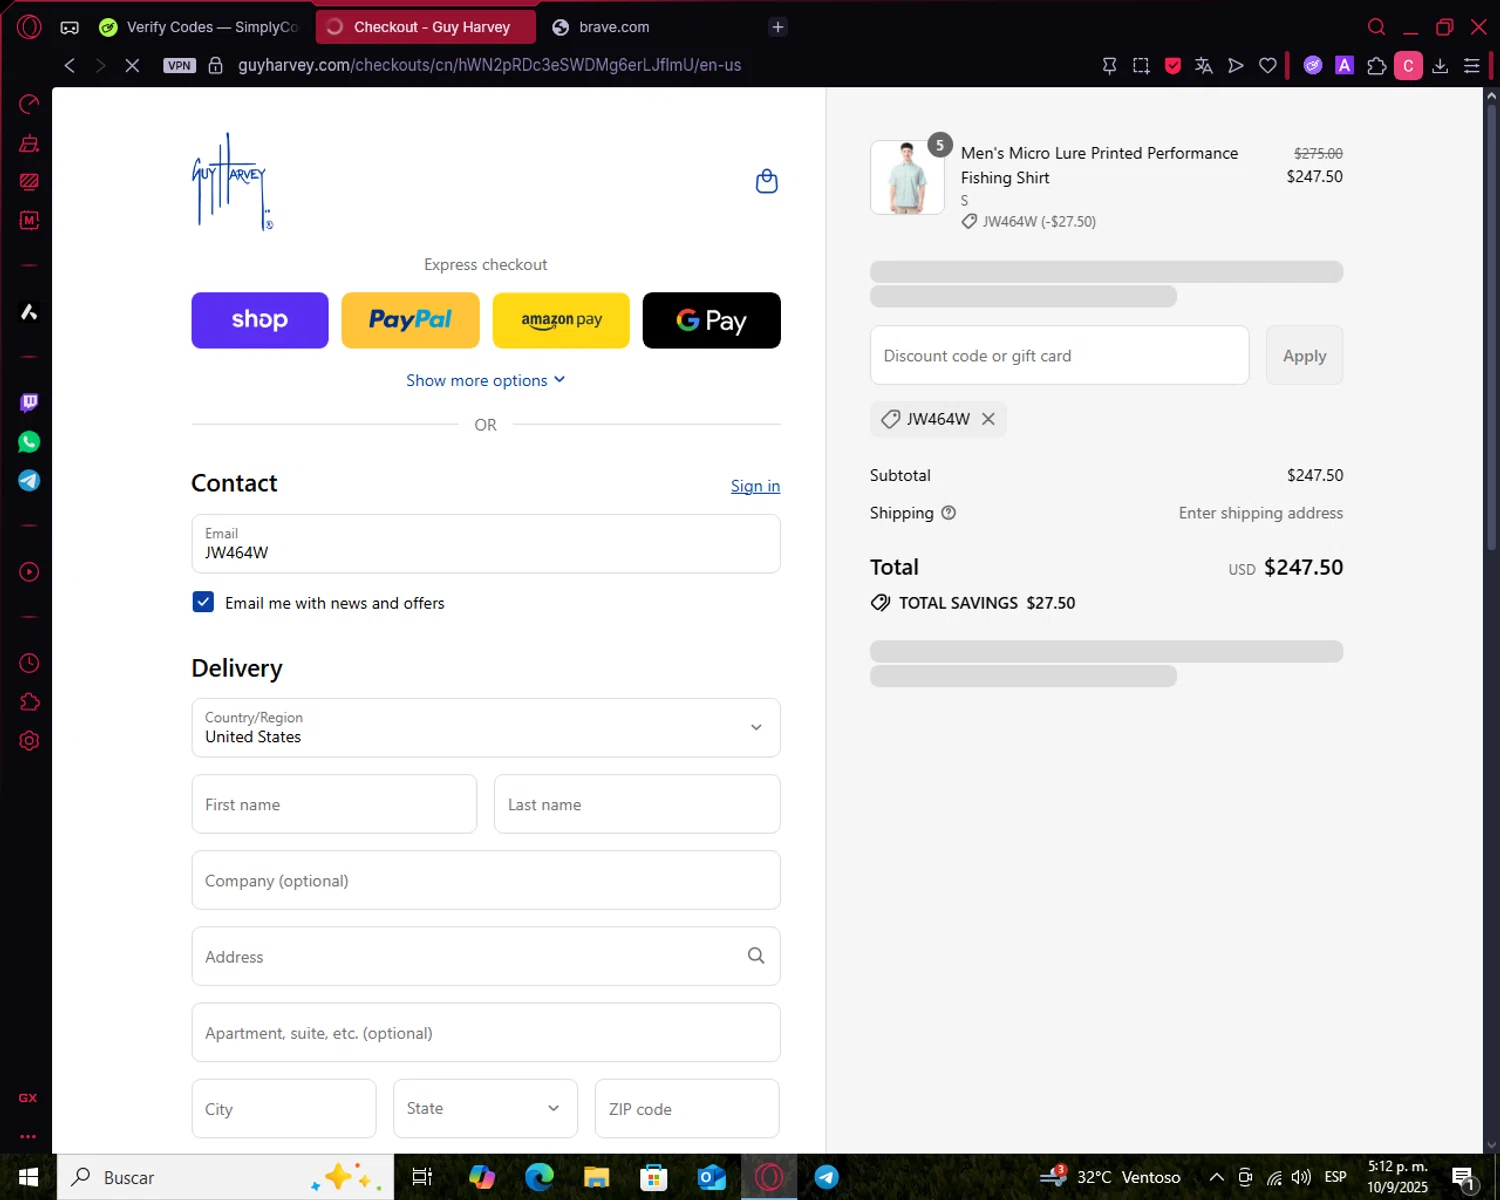
Task: Click the Last name field
Action: pyautogui.click(x=637, y=804)
